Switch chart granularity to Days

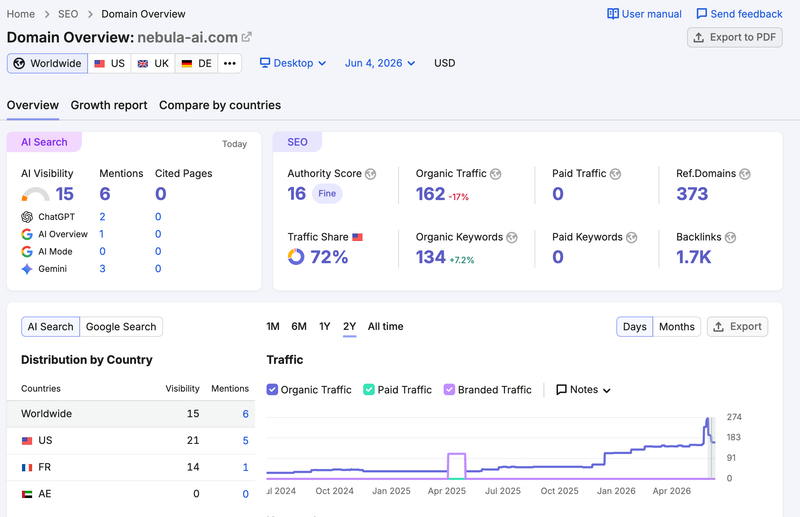634,327
